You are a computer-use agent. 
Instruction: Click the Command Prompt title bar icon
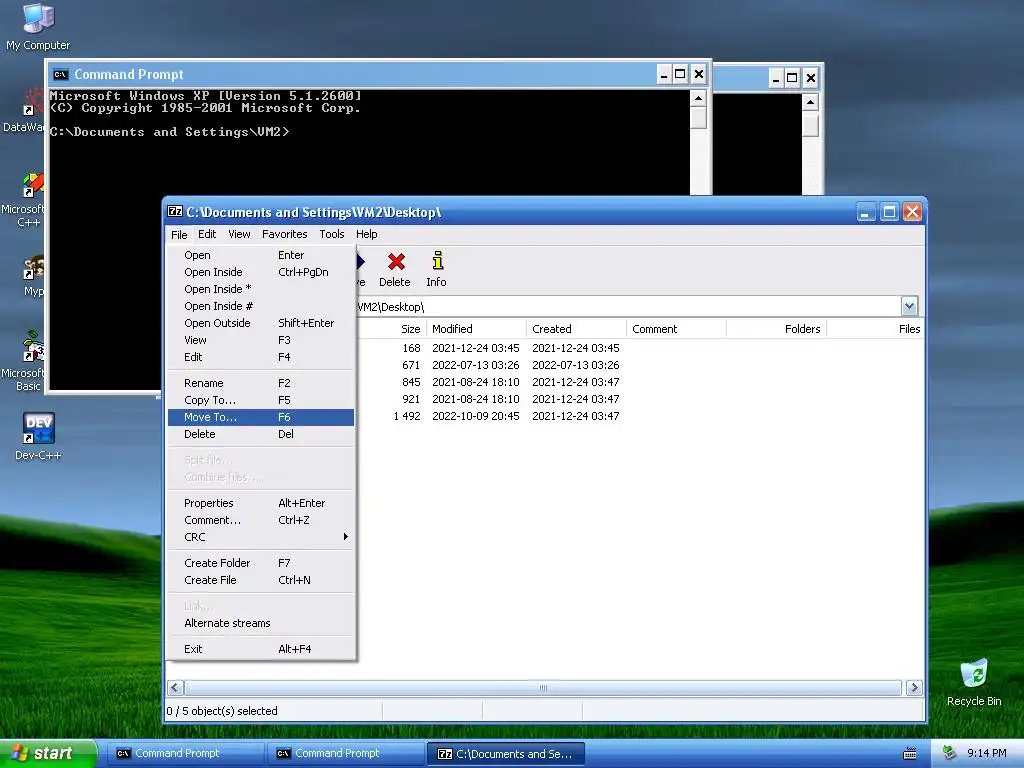point(60,74)
